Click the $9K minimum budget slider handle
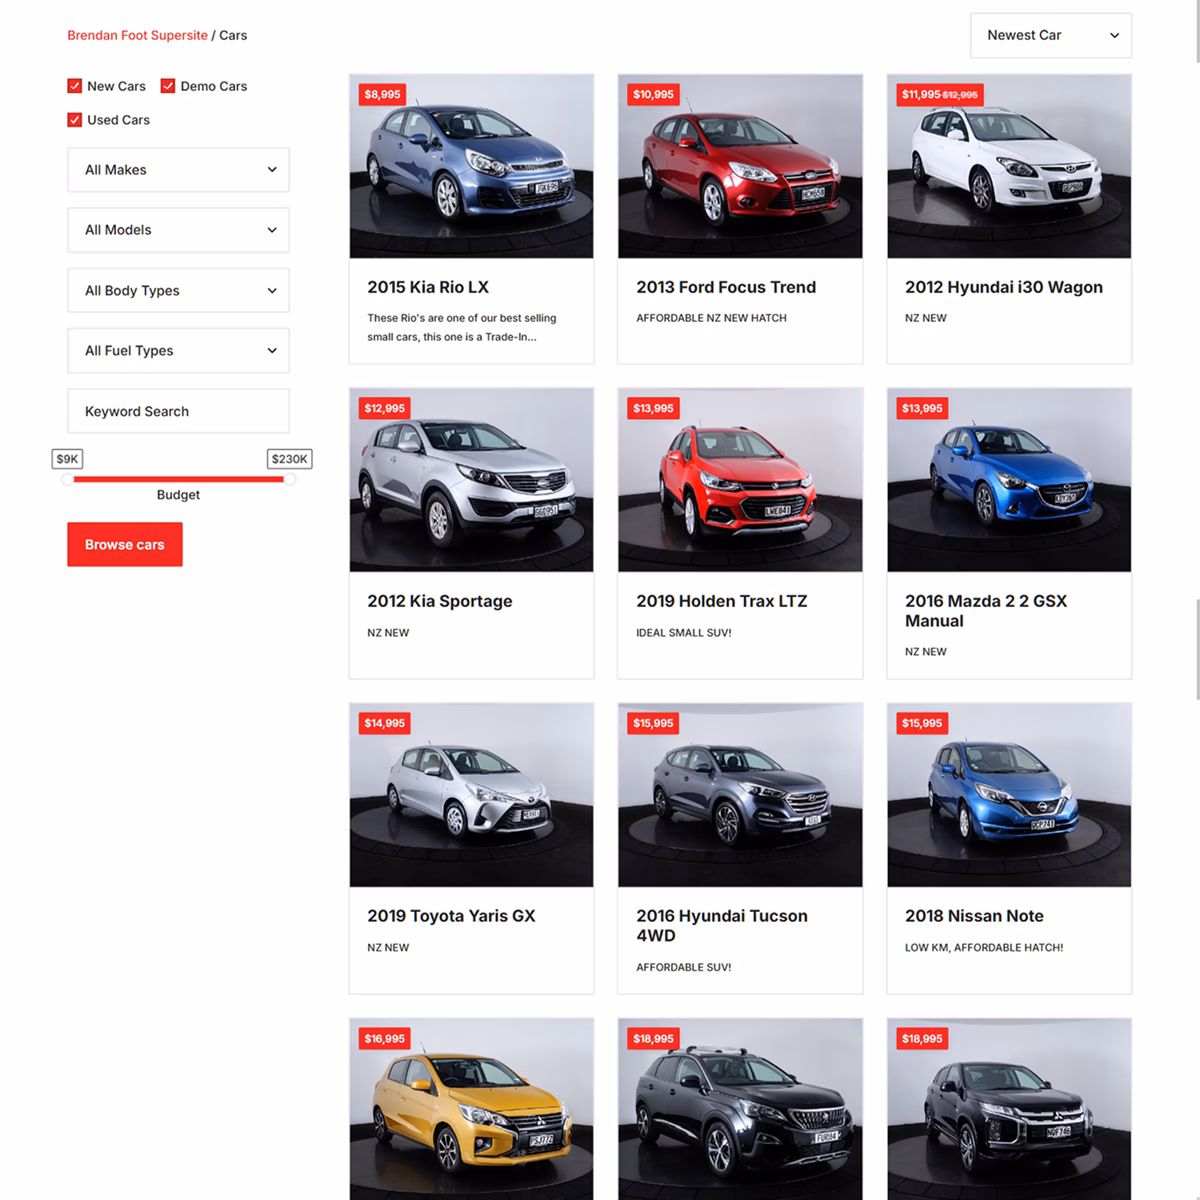The image size is (1200, 1200). click(67, 480)
